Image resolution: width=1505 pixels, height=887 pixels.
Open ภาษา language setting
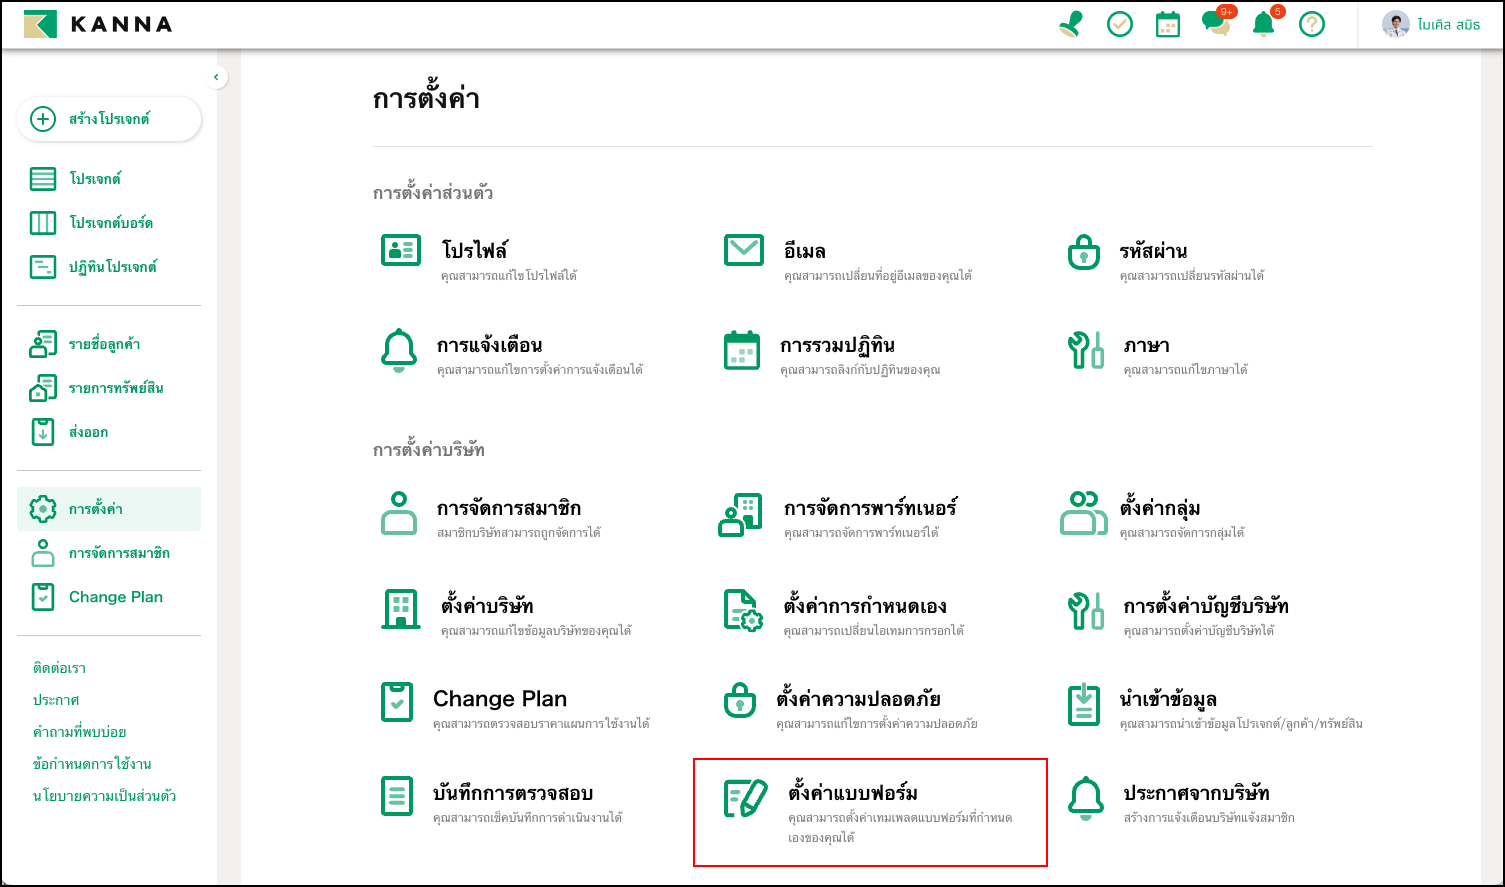tap(1146, 346)
